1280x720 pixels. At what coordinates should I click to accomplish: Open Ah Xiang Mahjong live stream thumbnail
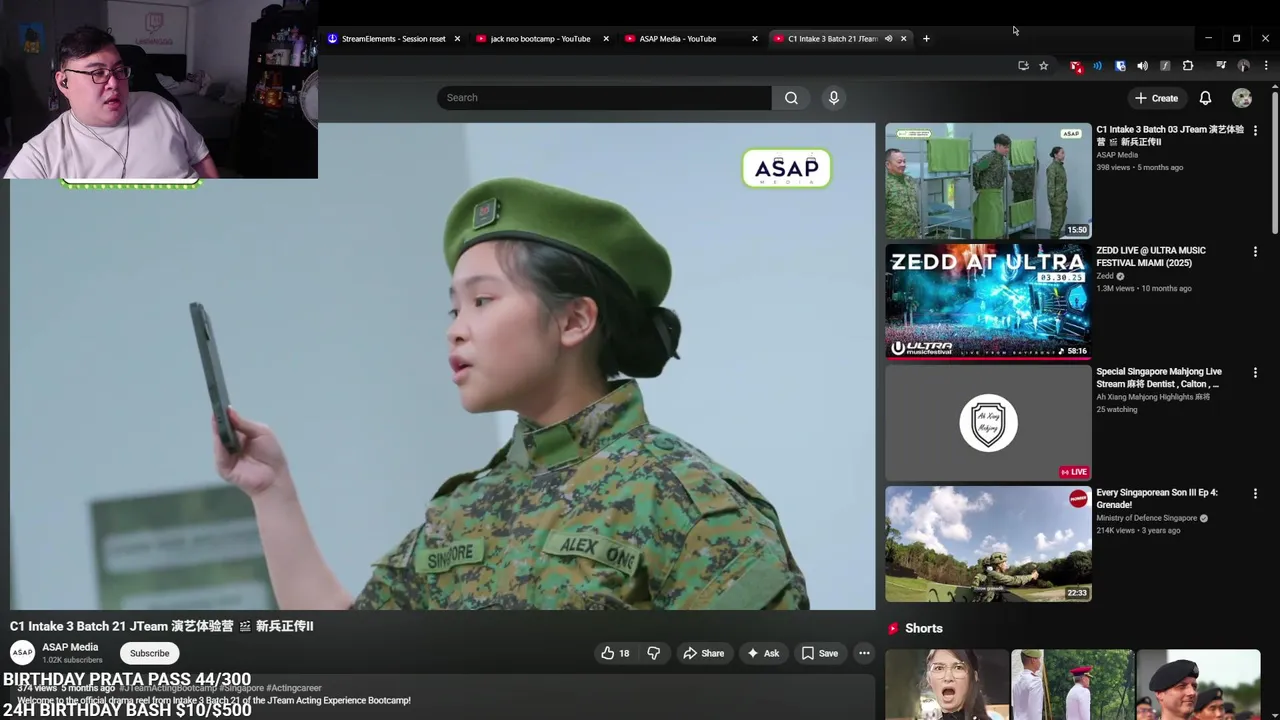tap(988, 423)
